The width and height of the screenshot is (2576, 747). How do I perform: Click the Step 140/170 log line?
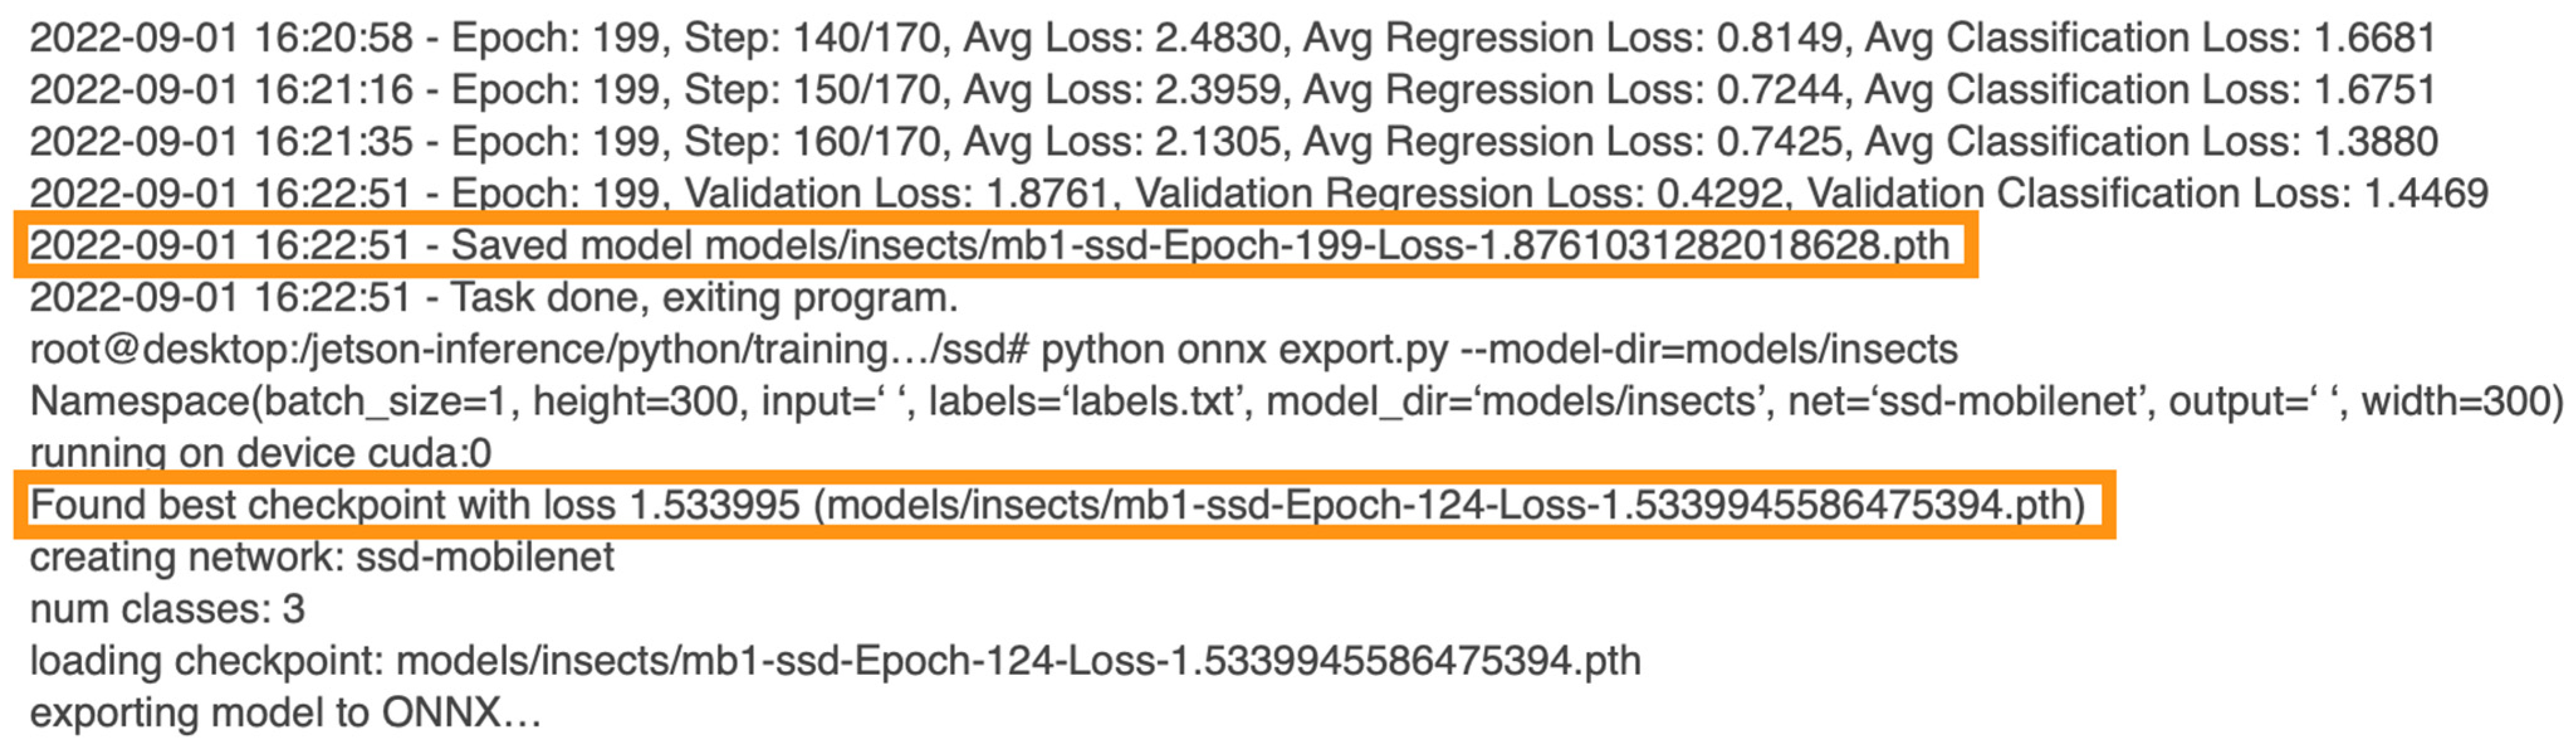click(x=1232, y=38)
